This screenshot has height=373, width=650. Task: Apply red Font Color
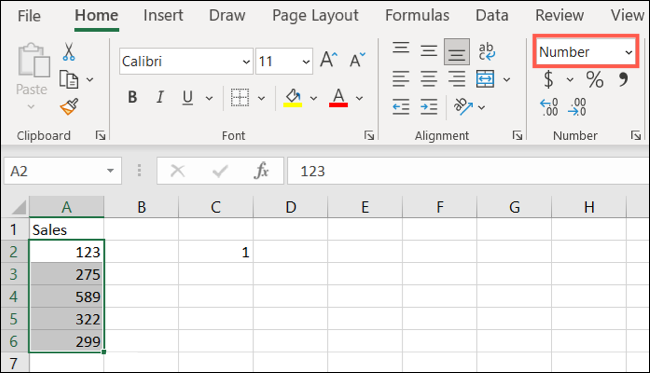[338, 98]
